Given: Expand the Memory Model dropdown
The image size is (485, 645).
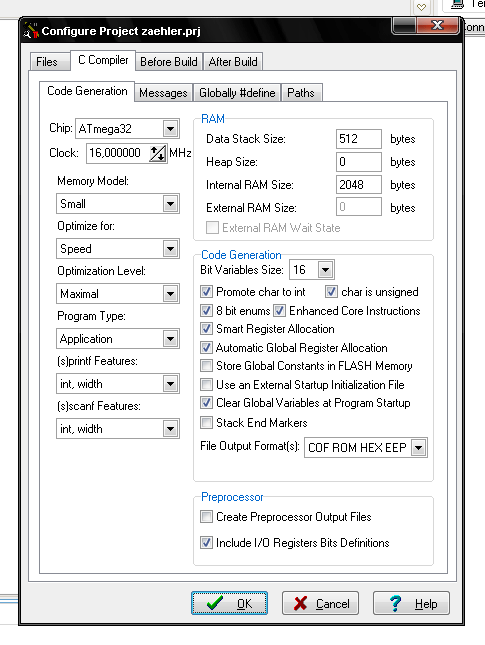Looking at the screenshot, I should click(x=170, y=204).
